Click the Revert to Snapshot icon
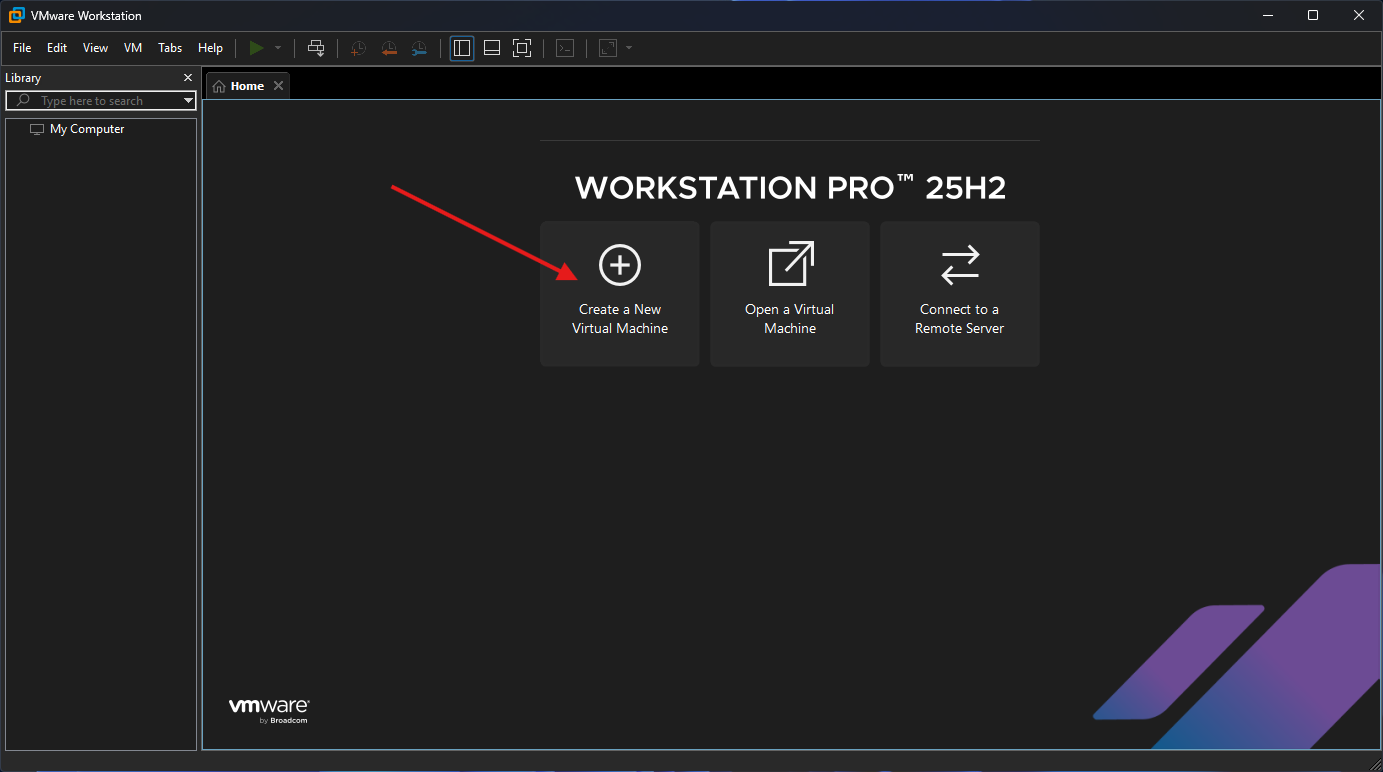This screenshot has height=772, width=1383. click(x=389, y=48)
